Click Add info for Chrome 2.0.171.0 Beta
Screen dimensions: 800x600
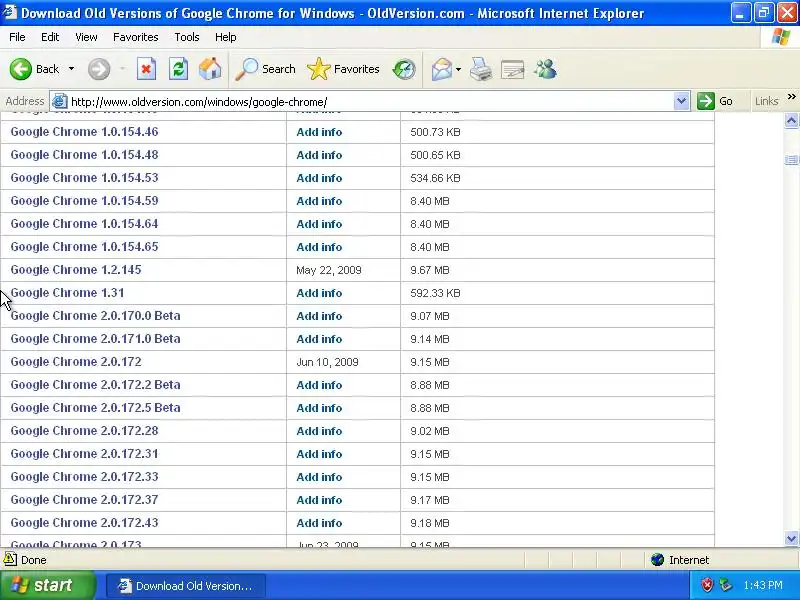pyautogui.click(x=319, y=339)
